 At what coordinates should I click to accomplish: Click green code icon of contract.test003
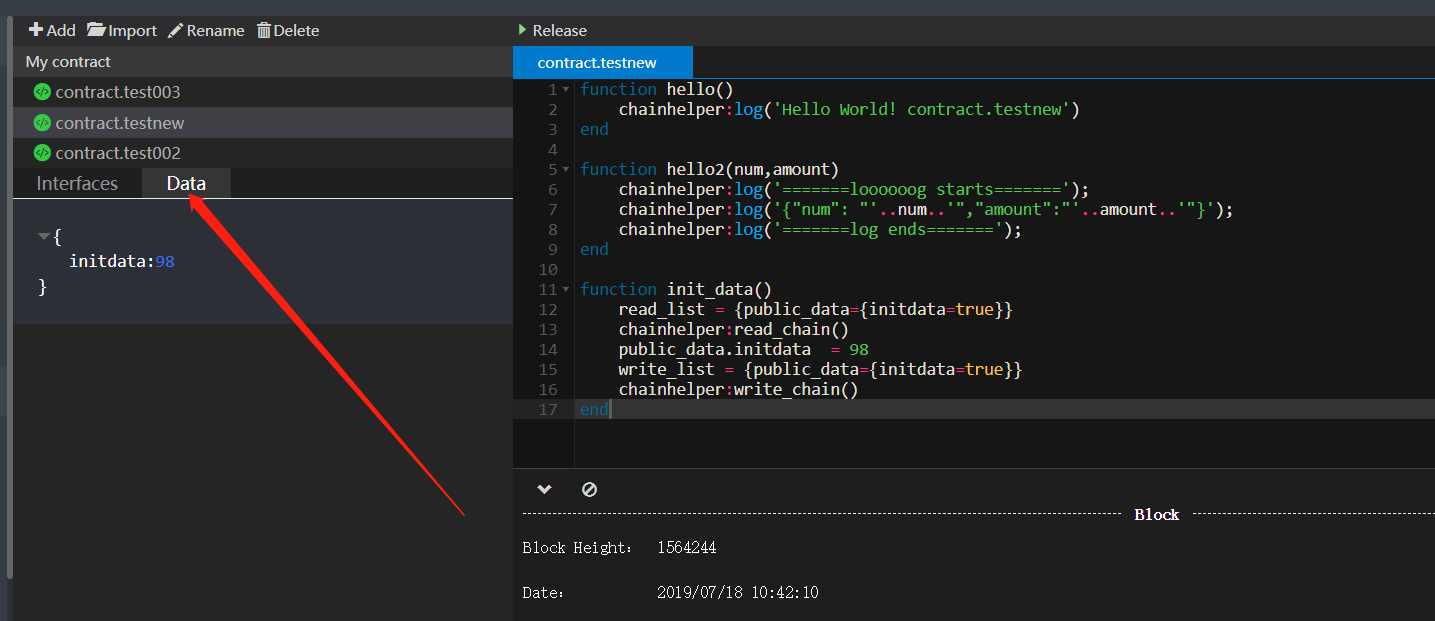point(42,92)
